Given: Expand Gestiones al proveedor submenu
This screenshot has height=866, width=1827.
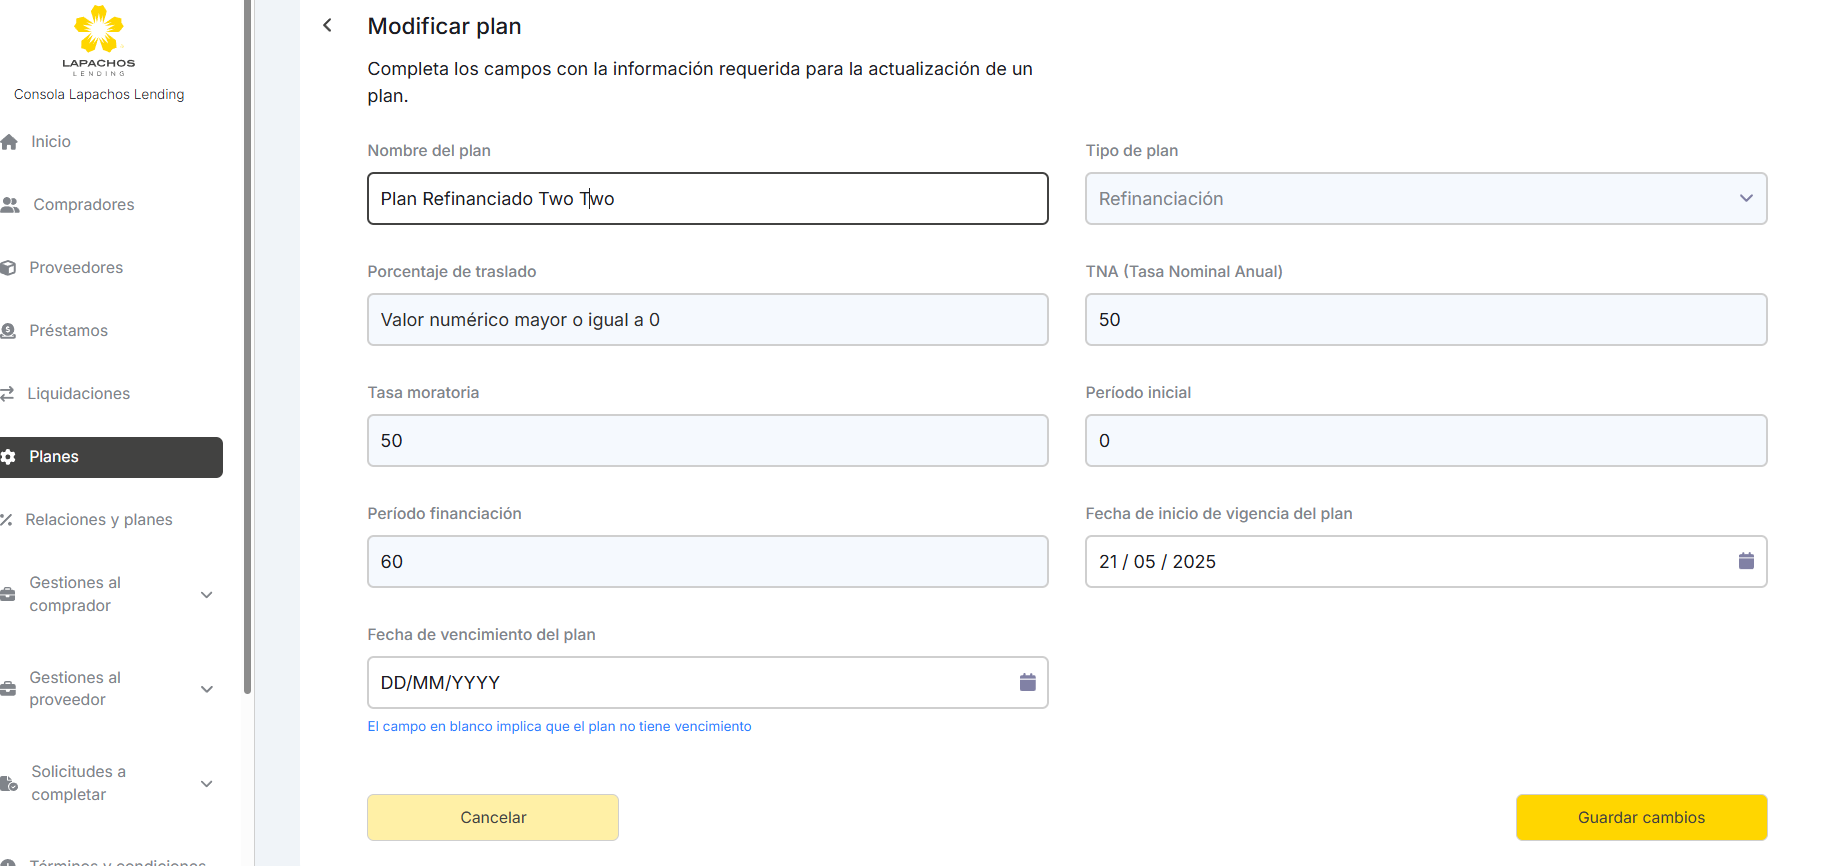Looking at the screenshot, I should [x=207, y=689].
